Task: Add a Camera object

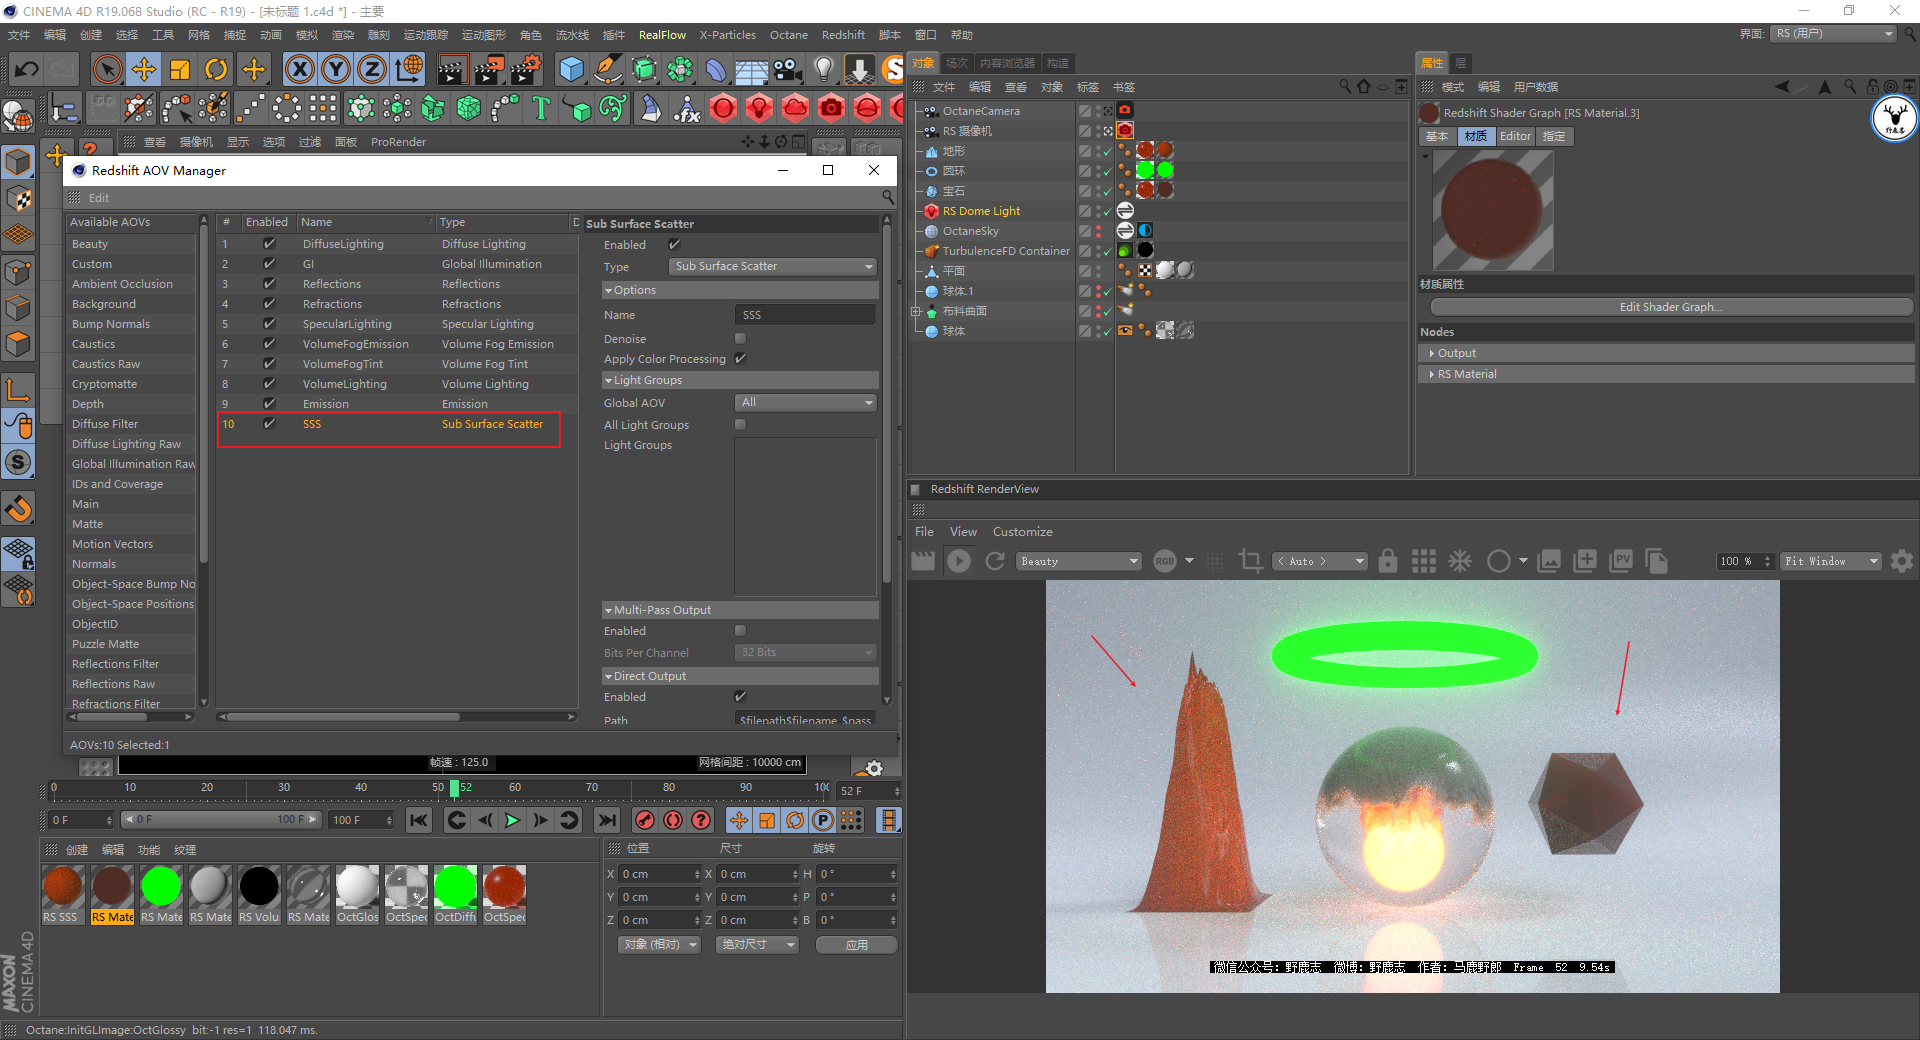Action: pyautogui.click(x=788, y=69)
